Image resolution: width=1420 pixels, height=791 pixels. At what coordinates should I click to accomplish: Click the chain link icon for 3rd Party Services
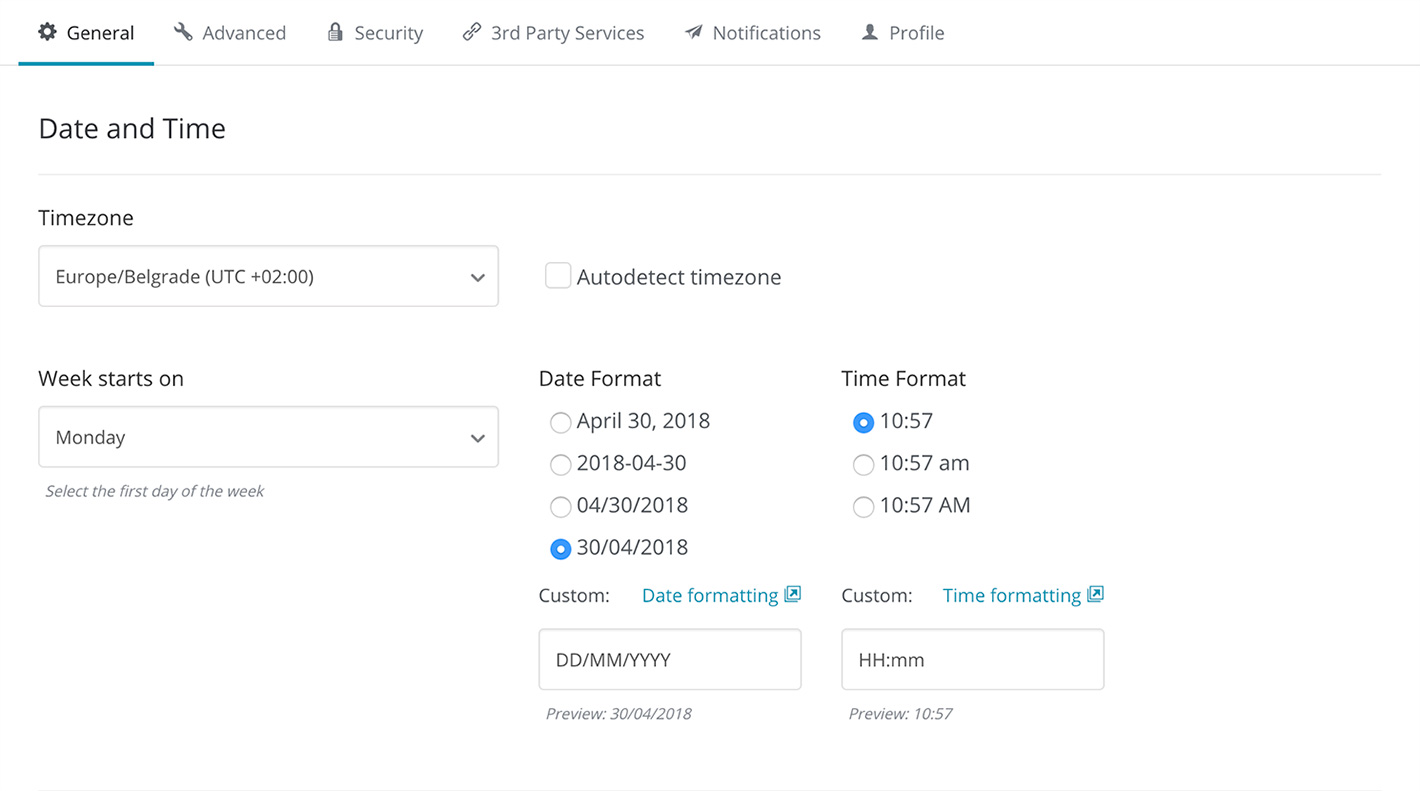471,32
